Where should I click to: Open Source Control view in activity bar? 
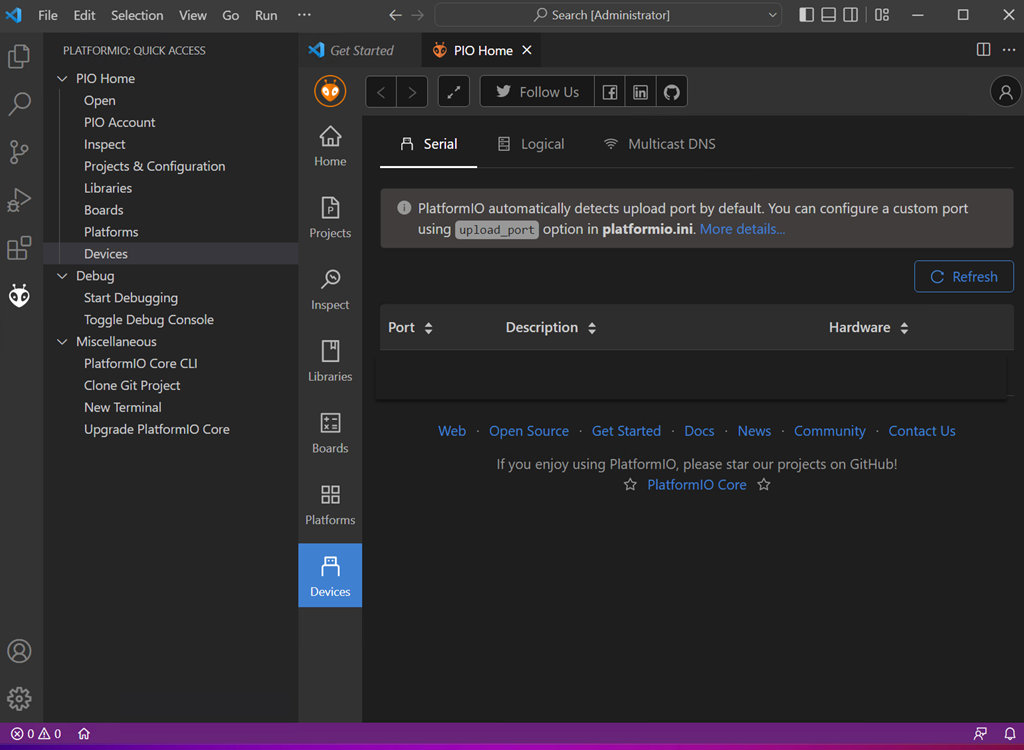(19, 151)
